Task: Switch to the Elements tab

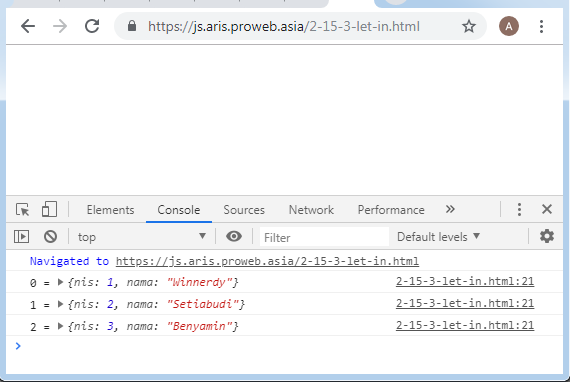Action: point(111,210)
